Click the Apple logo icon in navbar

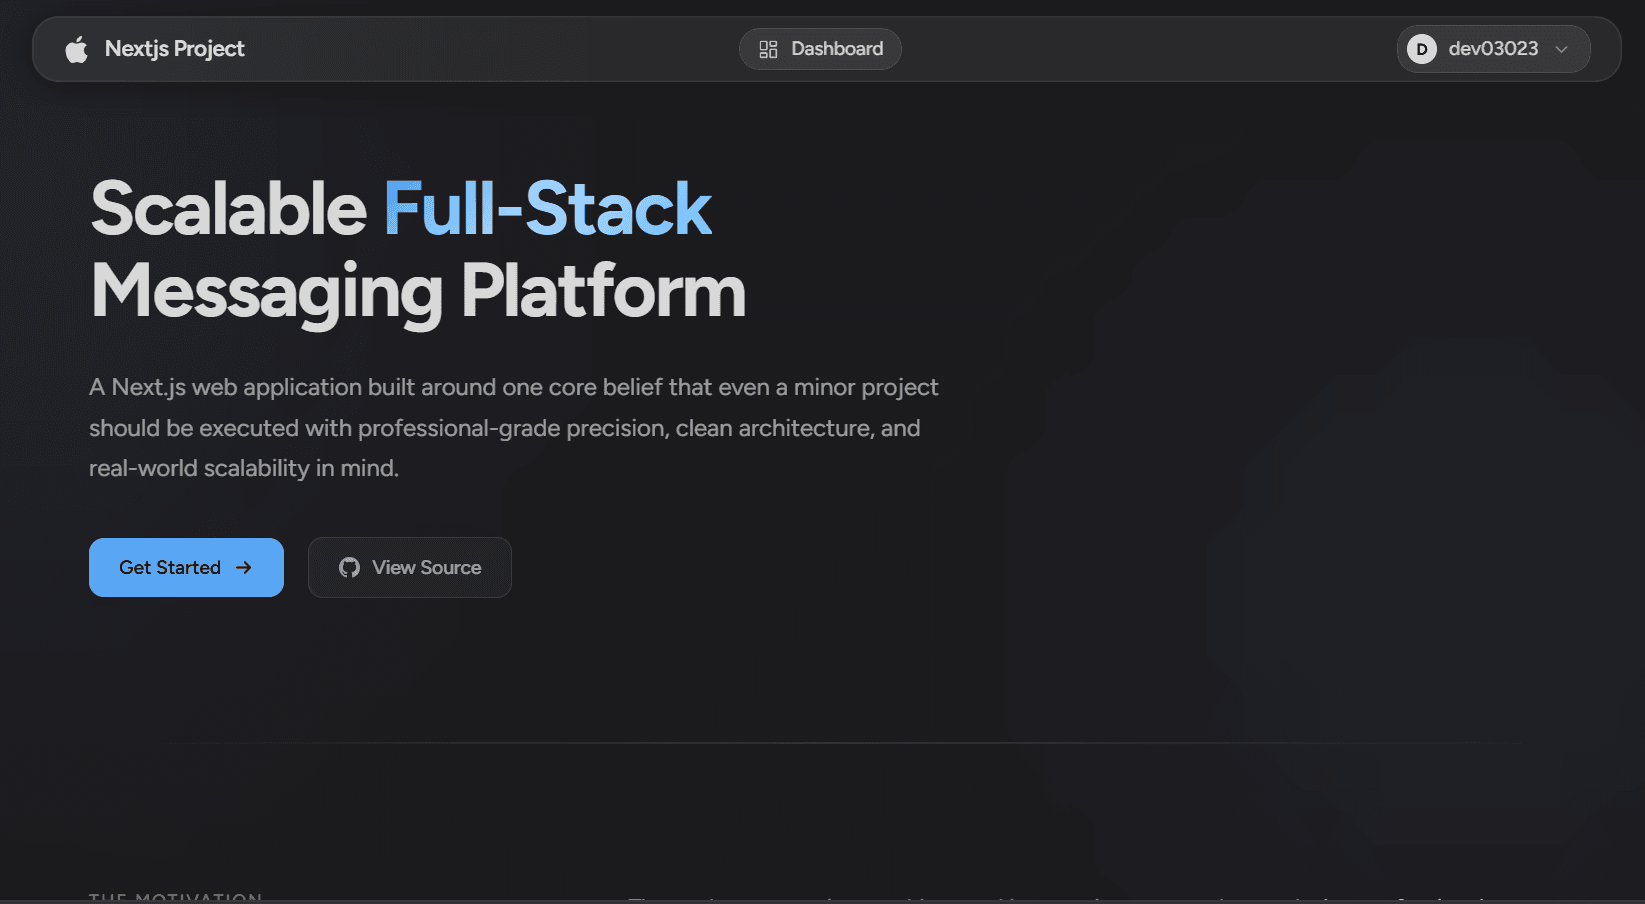tap(77, 49)
